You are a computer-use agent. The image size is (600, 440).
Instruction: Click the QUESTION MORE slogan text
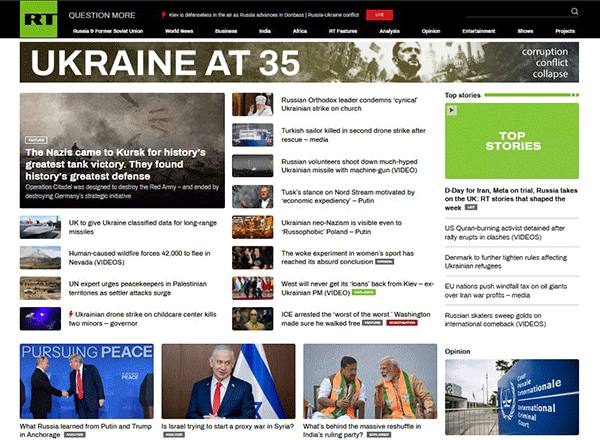pos(102,15)
